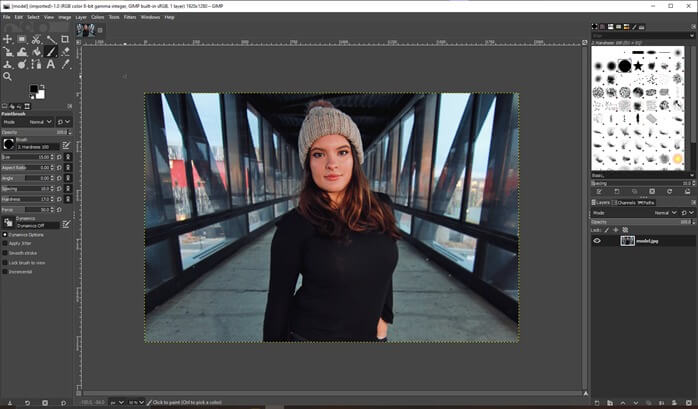The height and width of the screenshot is (409, 698).
Task: Lower the layer one step
Action: click(x=636, y=403)
